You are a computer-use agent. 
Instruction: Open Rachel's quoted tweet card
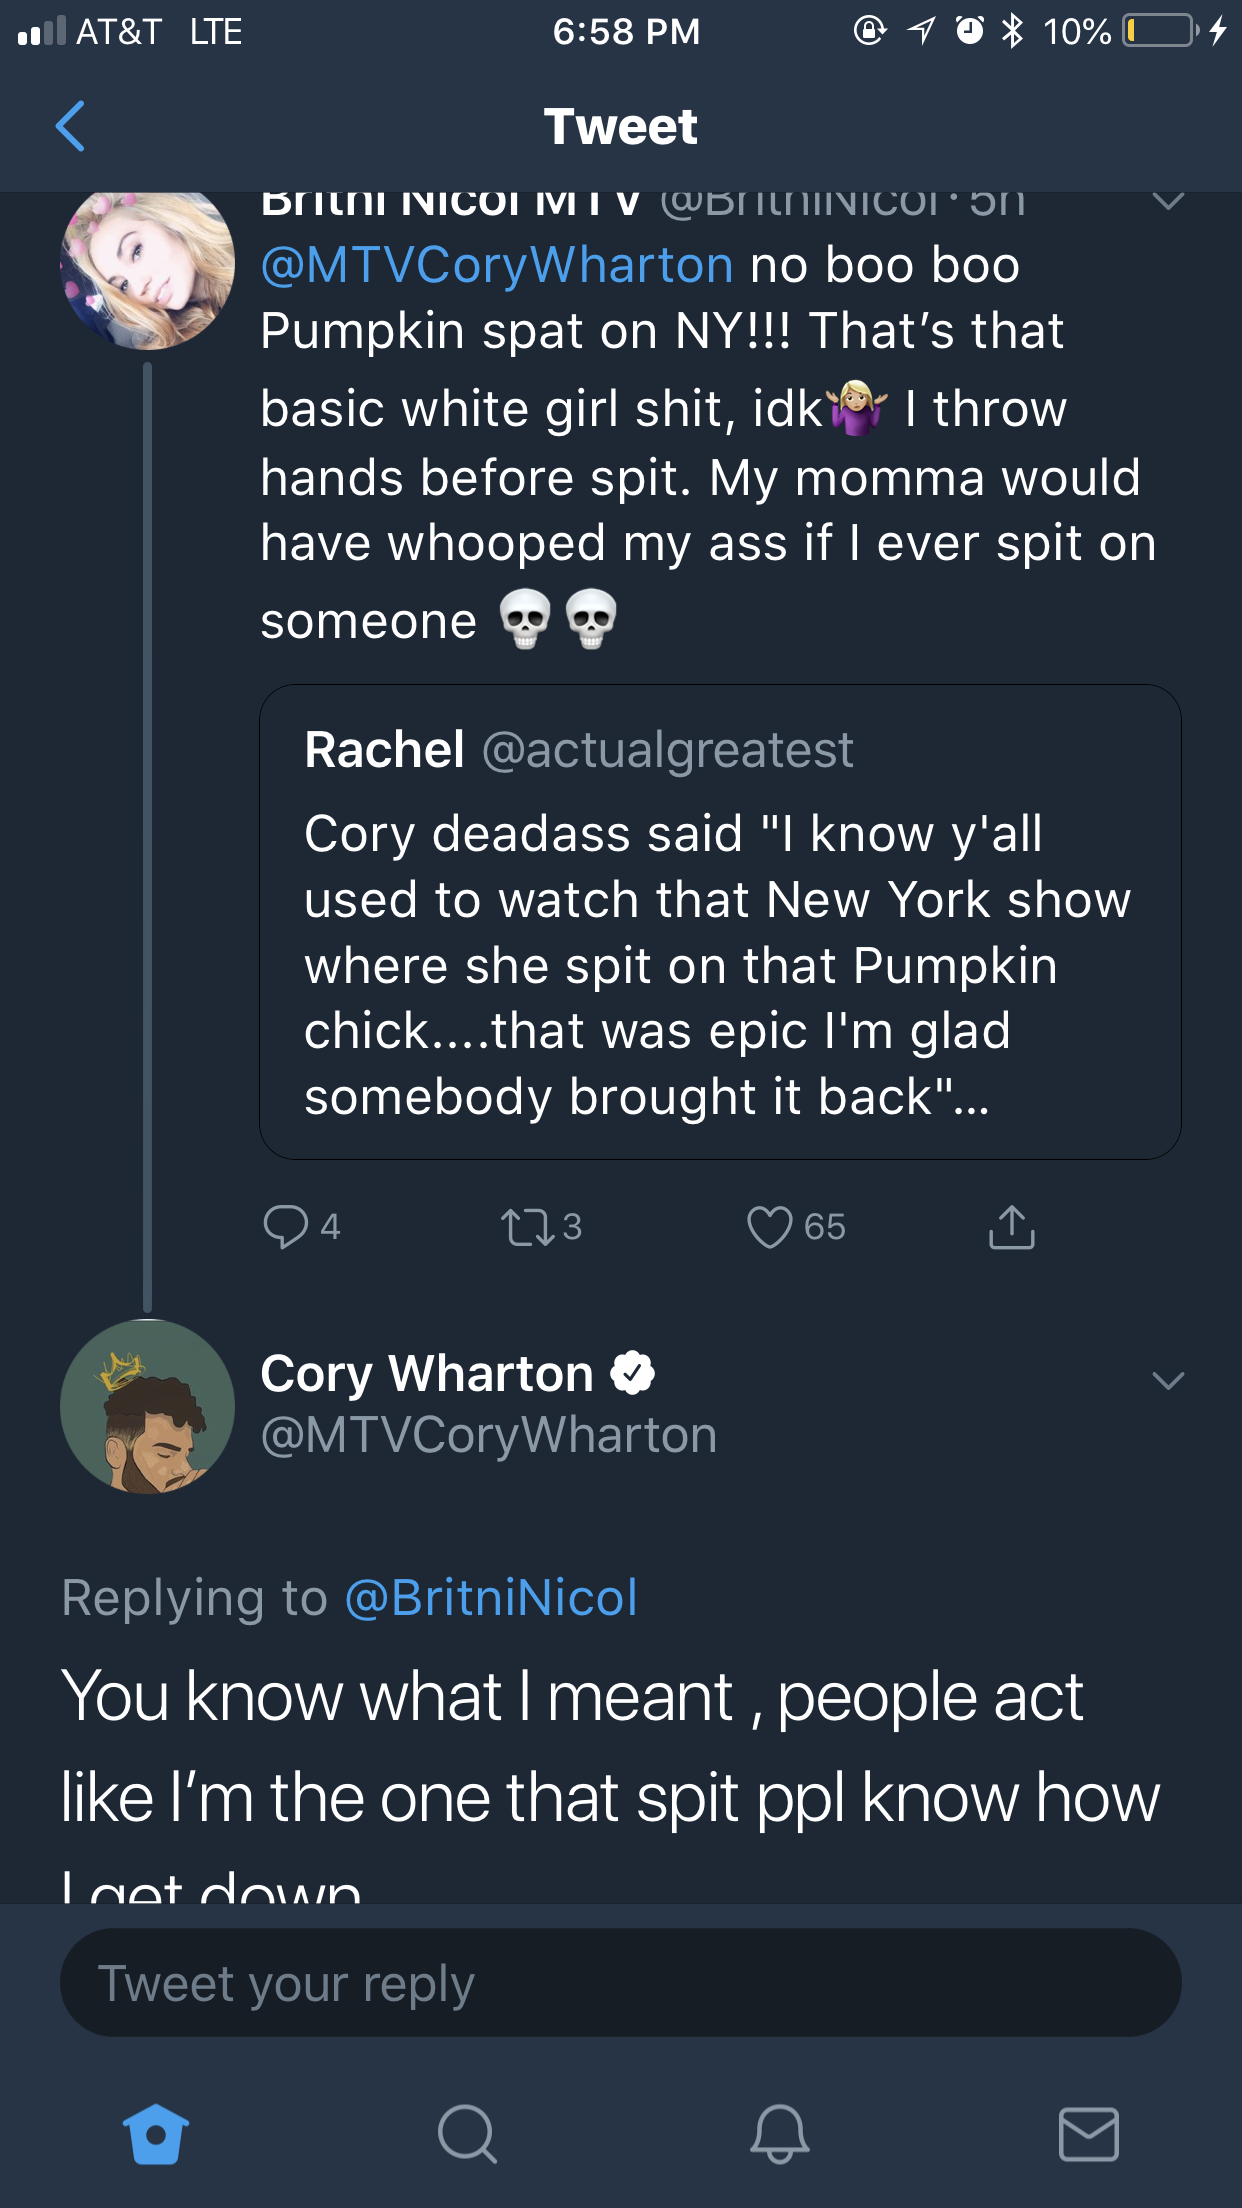(x=720, y=922)
